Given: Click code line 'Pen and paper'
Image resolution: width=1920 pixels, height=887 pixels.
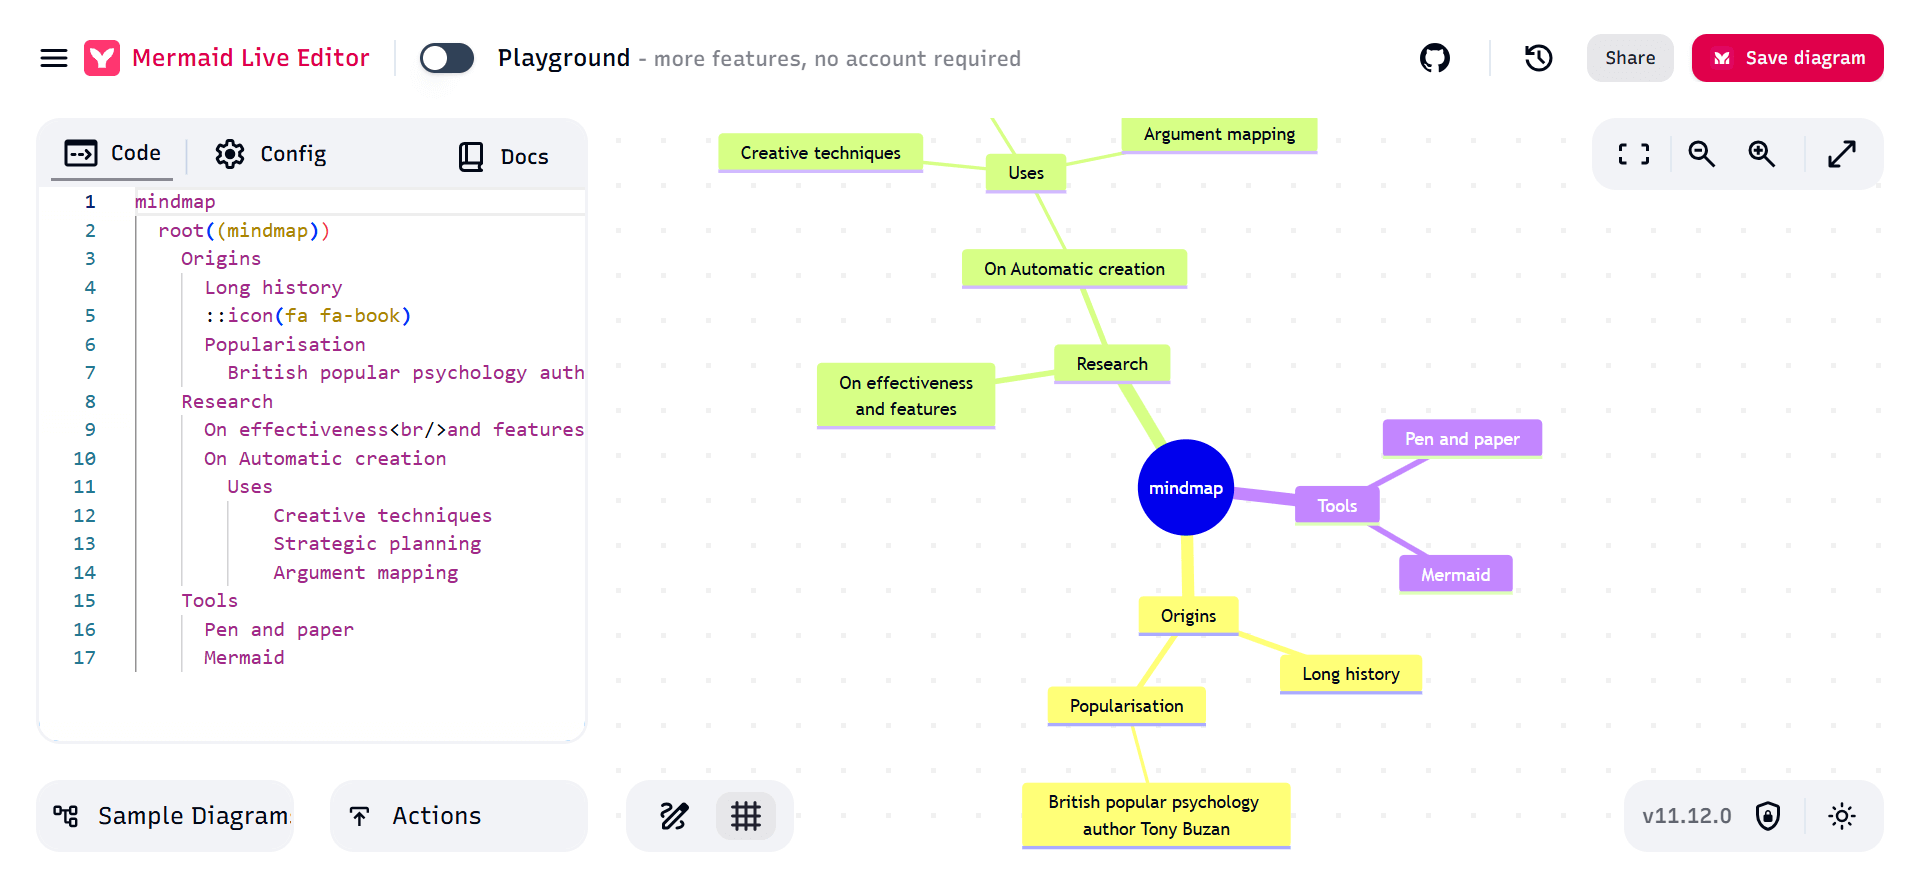Looking at the screenshot, I should click(279, 630).
